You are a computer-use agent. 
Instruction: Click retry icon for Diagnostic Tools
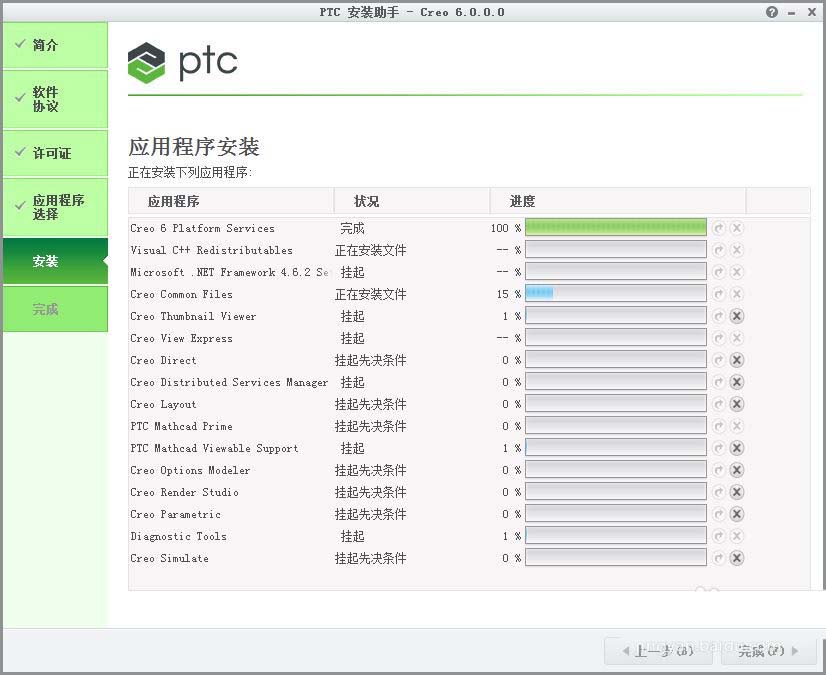click(719, 536)
